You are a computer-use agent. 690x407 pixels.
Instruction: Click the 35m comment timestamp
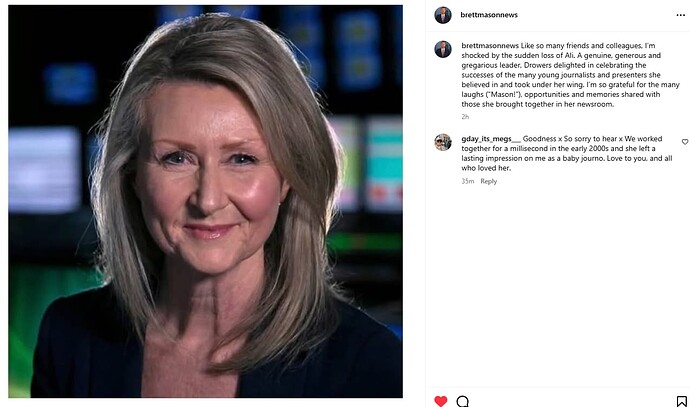467,181
